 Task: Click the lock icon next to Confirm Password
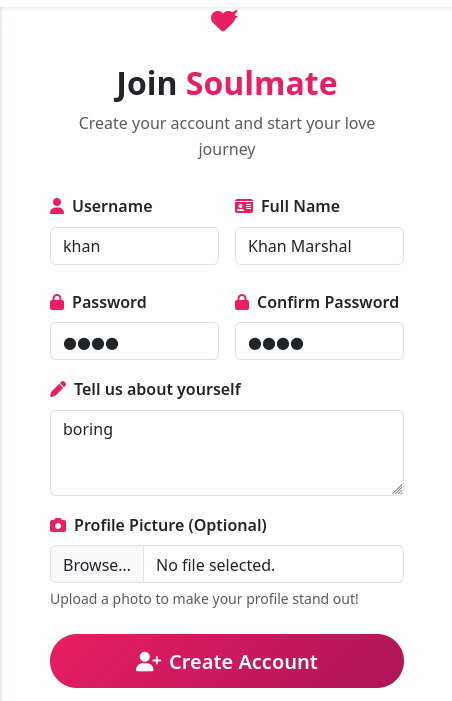coord(242,302)
